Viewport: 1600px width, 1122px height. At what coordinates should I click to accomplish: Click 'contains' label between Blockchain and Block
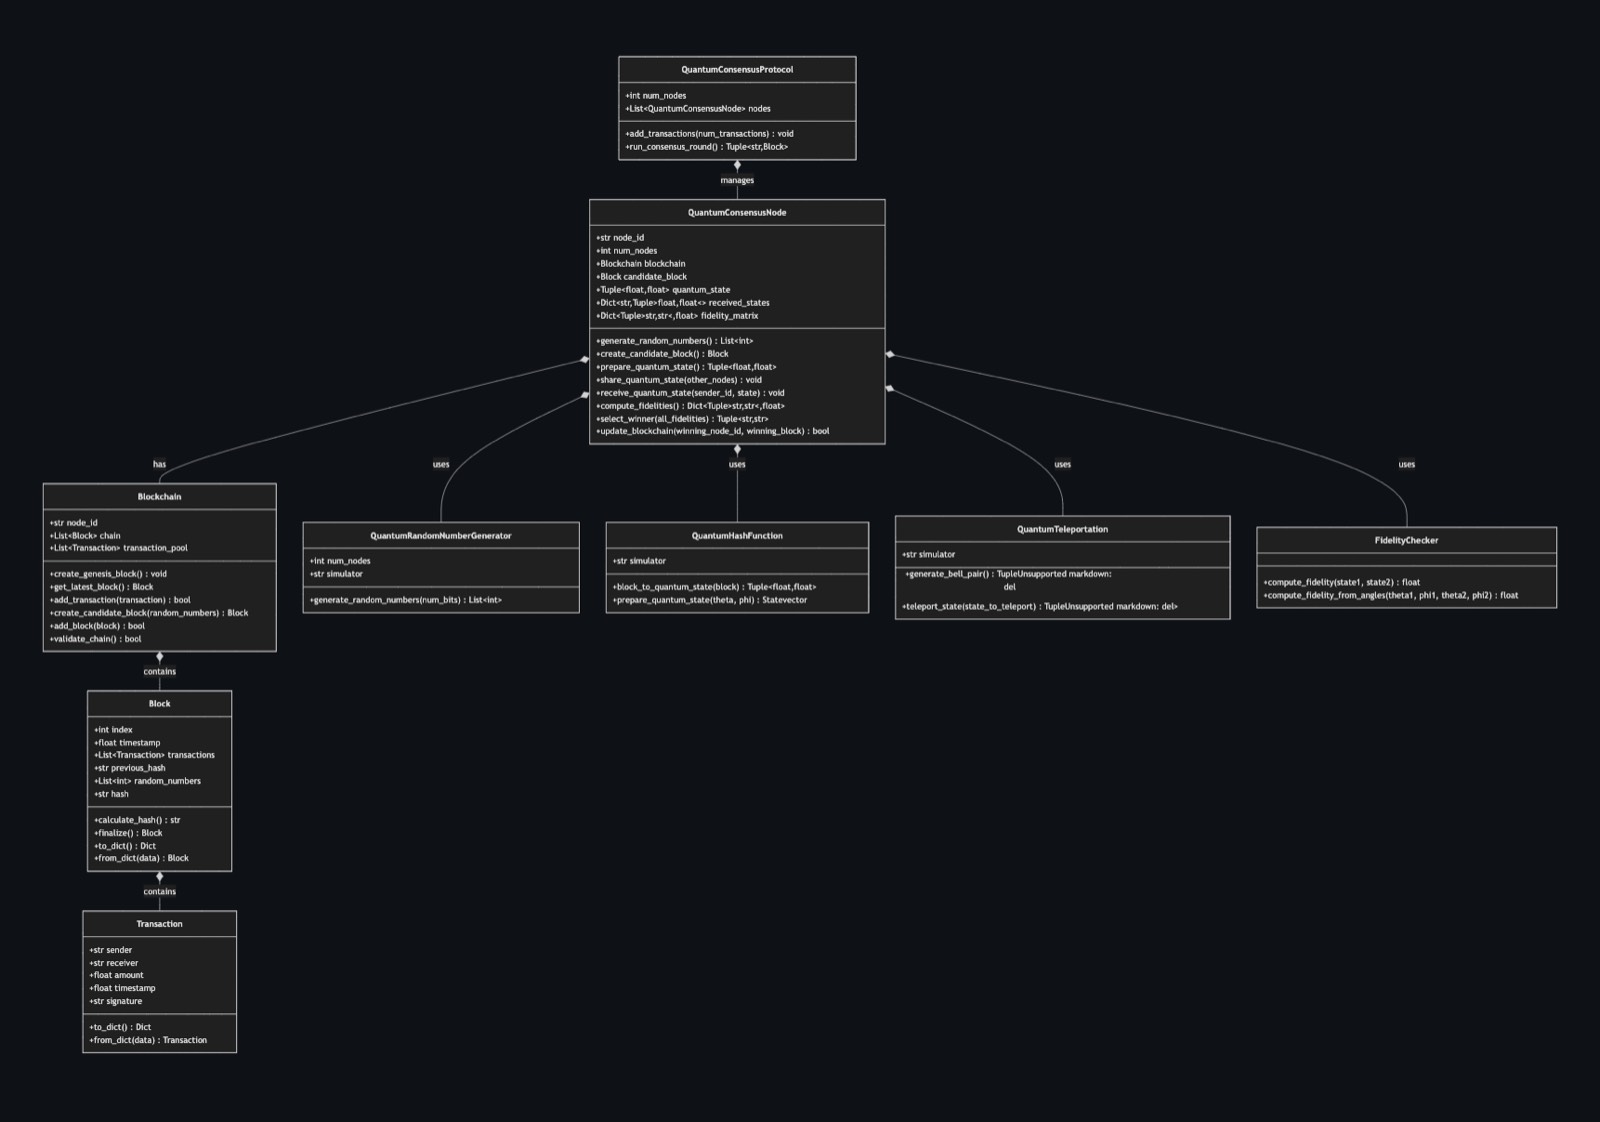(x=160, y=671)
